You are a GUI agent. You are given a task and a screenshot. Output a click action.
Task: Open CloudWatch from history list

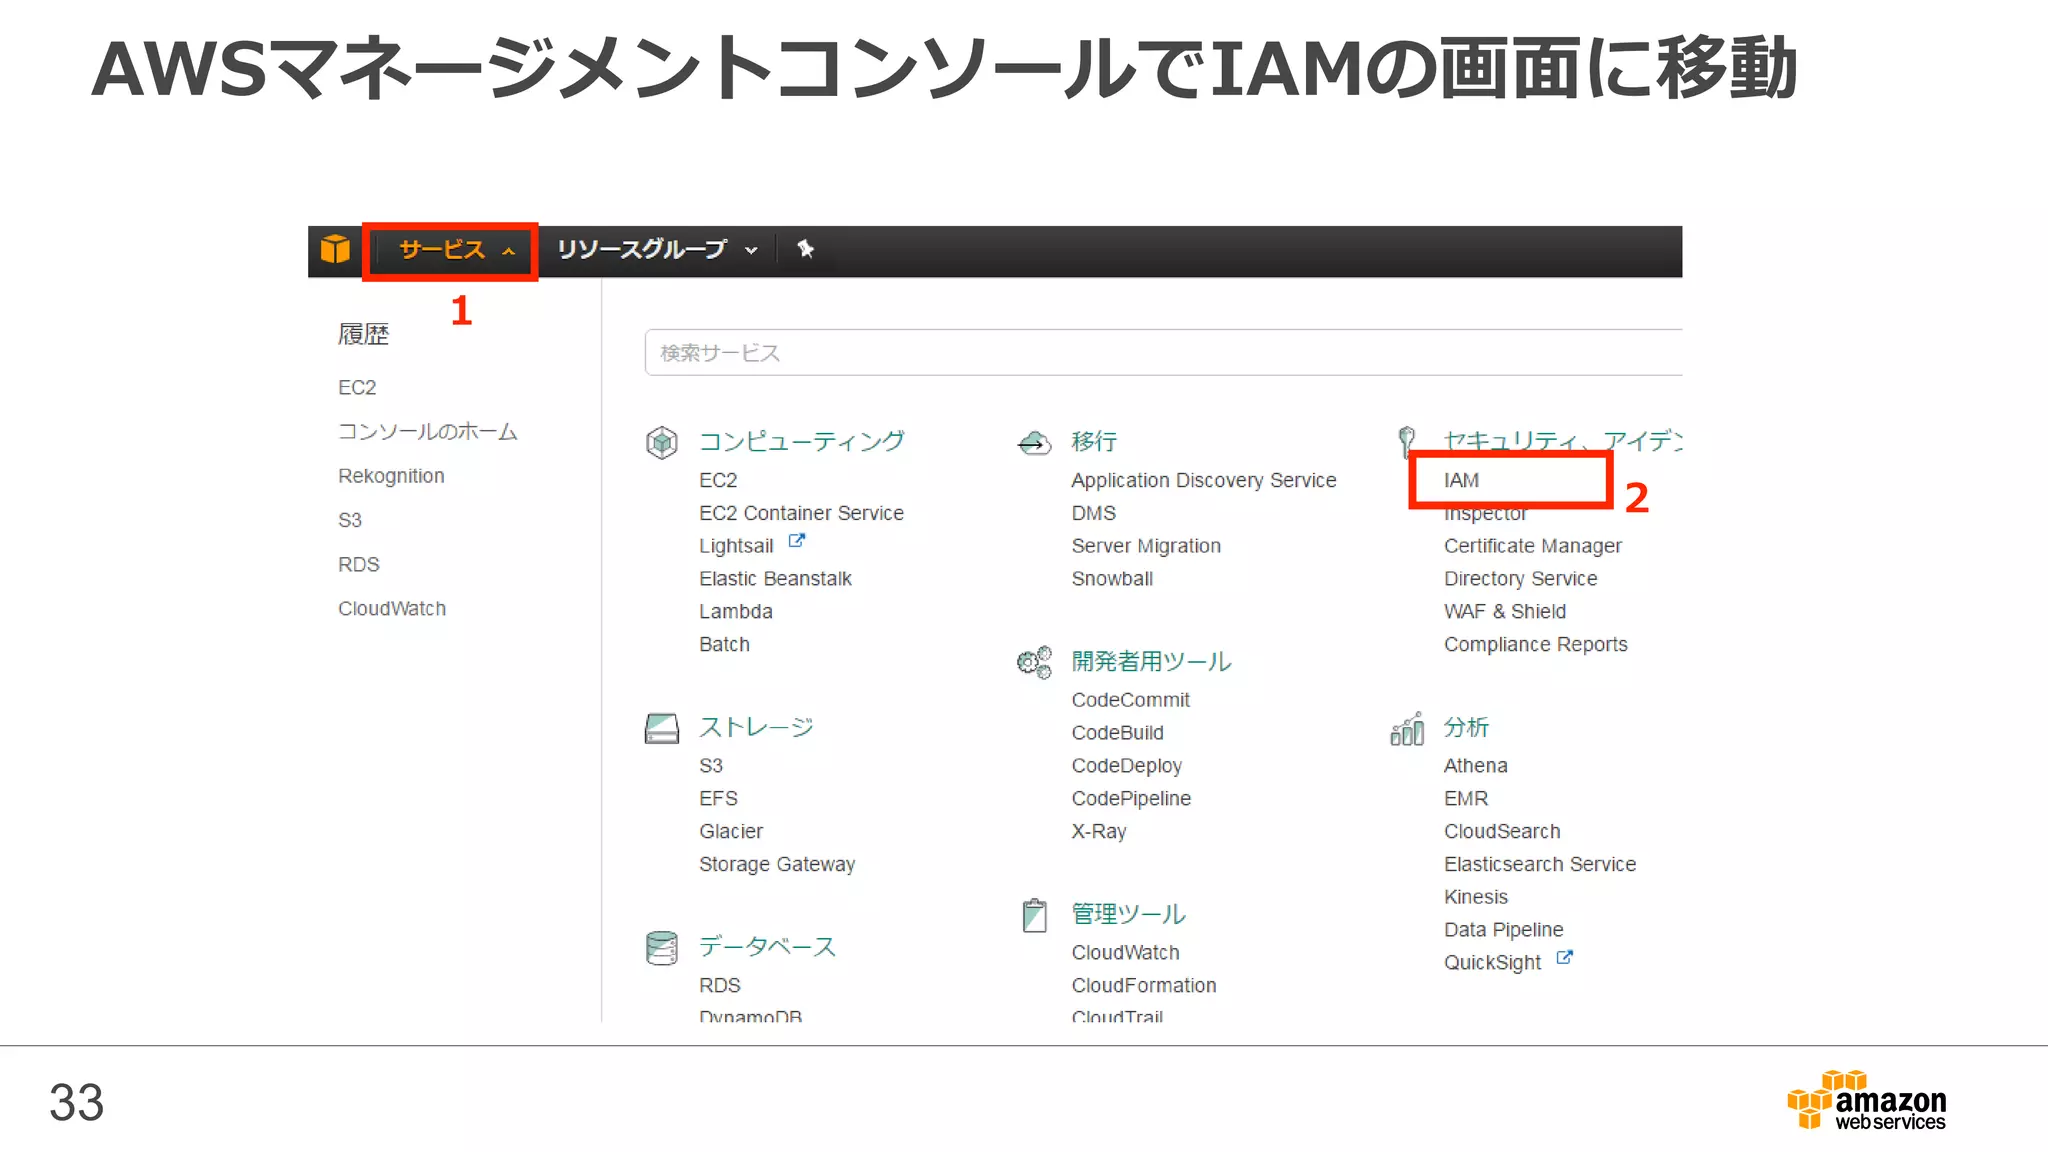point(392,608)
